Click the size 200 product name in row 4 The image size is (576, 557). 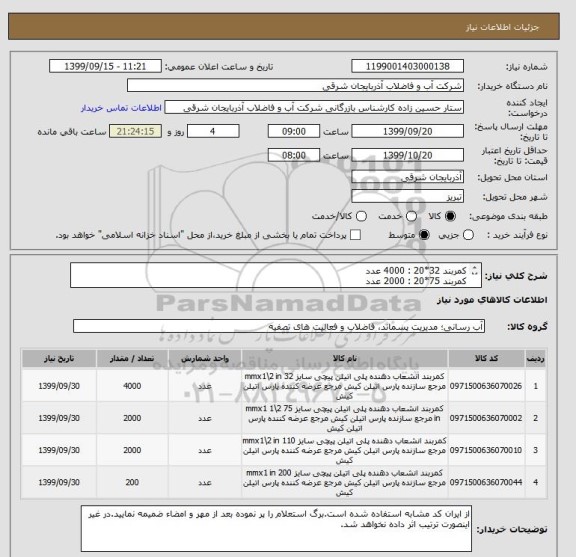(344, 482)
